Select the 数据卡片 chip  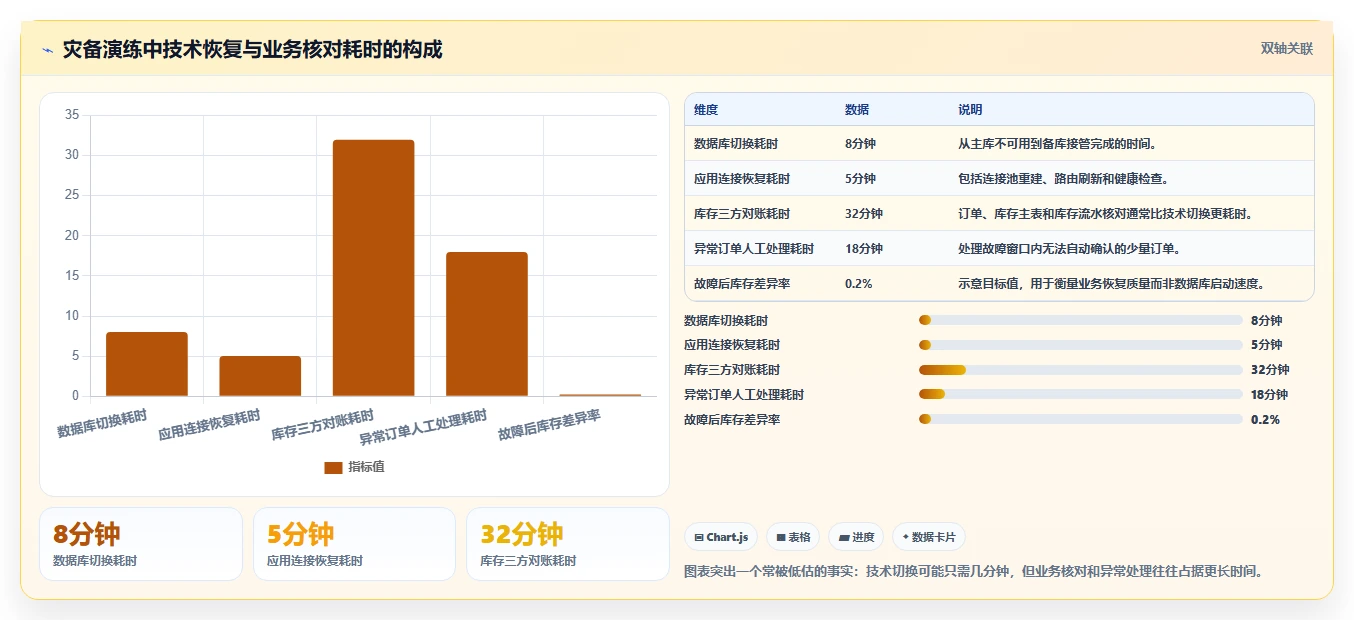coord(929,537)
